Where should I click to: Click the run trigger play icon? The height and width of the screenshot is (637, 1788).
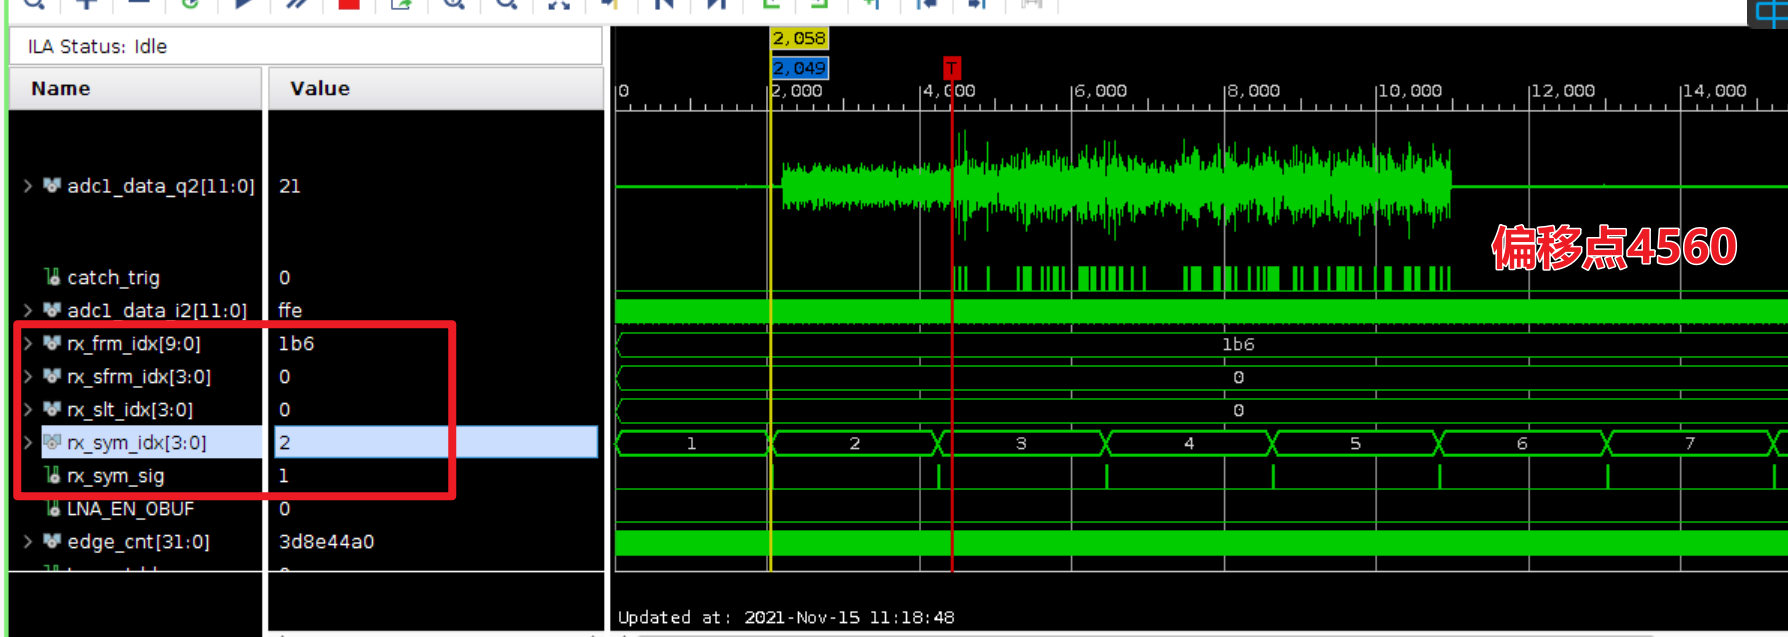pos(243,4)
